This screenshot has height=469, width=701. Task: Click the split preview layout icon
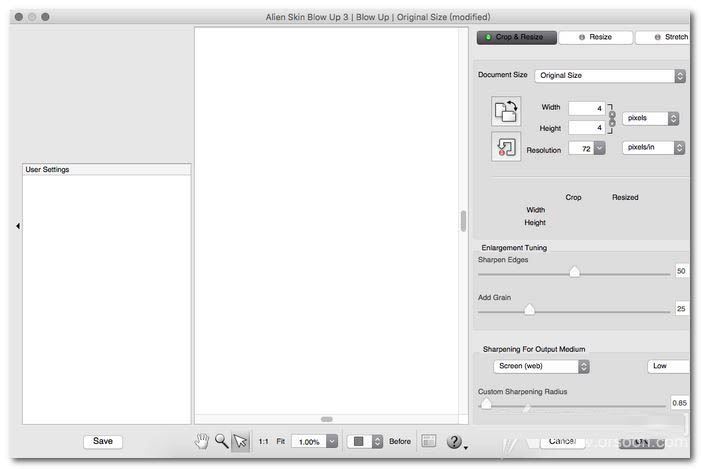click(x=428, y=441)
